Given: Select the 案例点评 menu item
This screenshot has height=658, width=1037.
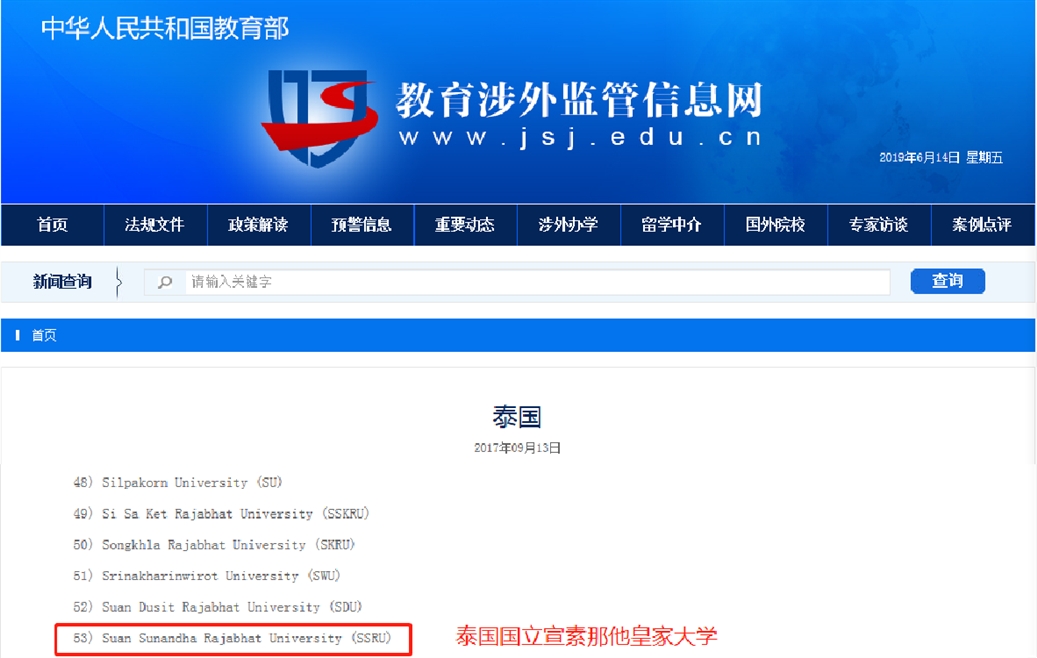Looking at the screenshot, I should coord(982,225).
